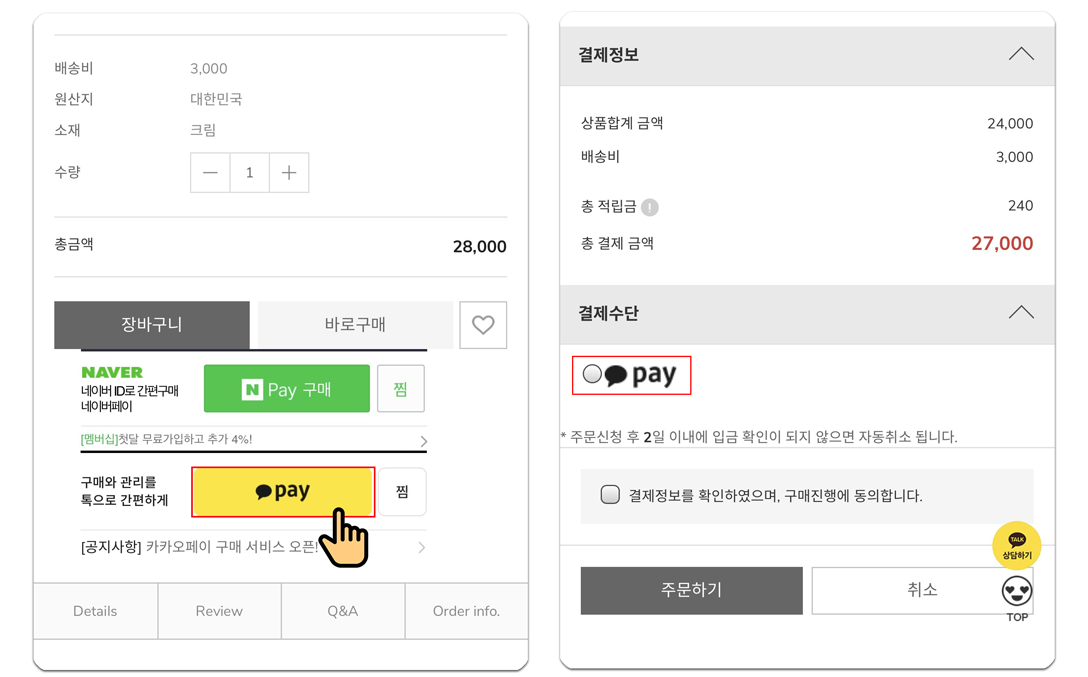The width and height of the screenshot is (1088, 677).
Task: Click the quantity input field
Action: coord(250,173)
